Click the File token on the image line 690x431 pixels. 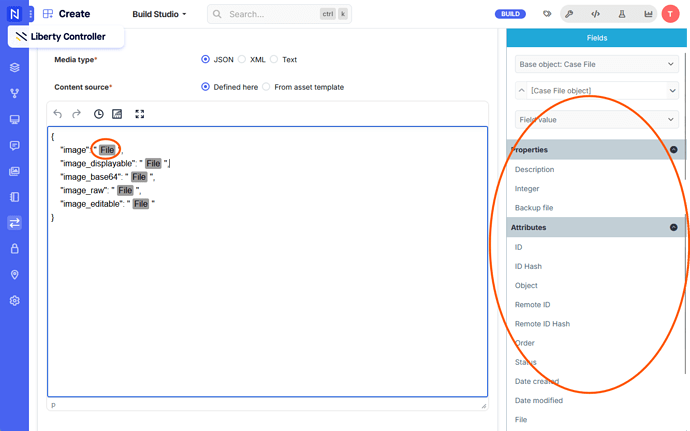click(x=107, y=150)
